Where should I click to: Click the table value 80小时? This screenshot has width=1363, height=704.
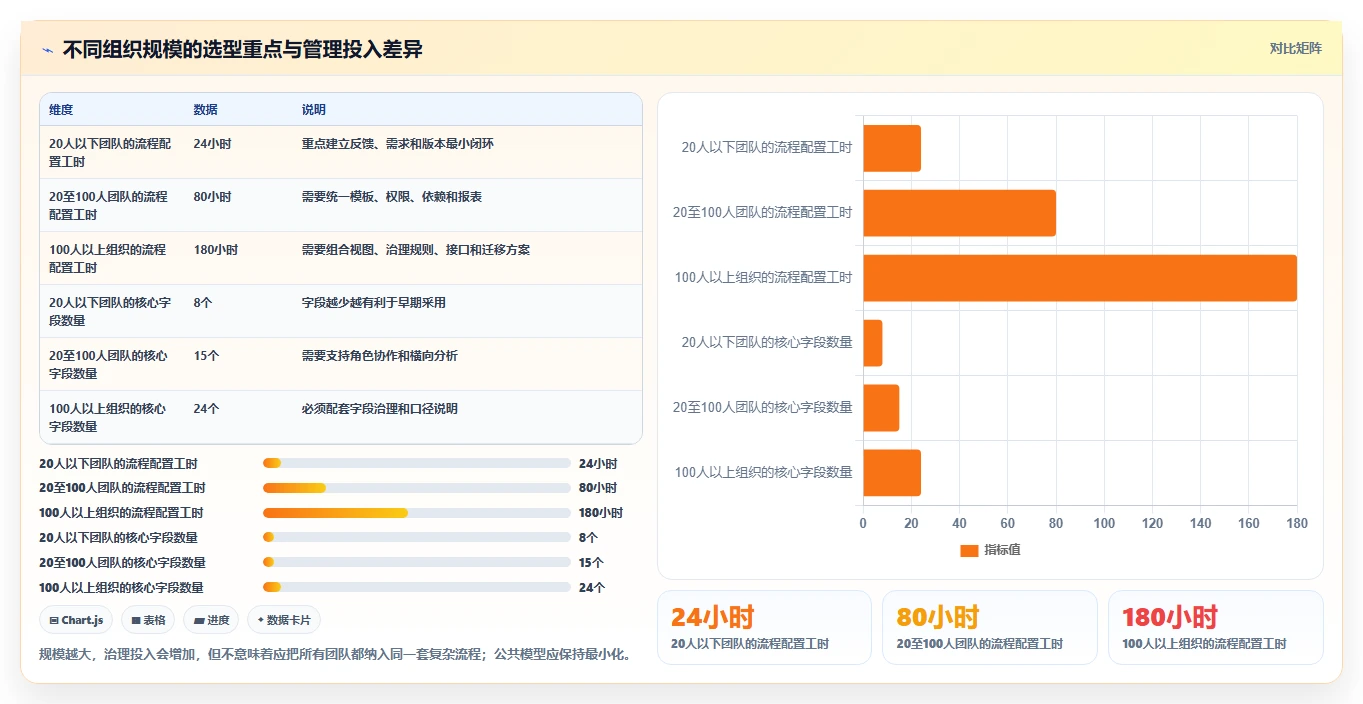[212, 197]
